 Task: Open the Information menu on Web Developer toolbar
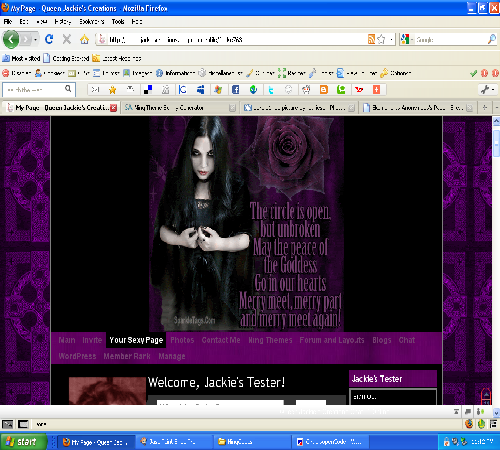[x=176, y=73]
